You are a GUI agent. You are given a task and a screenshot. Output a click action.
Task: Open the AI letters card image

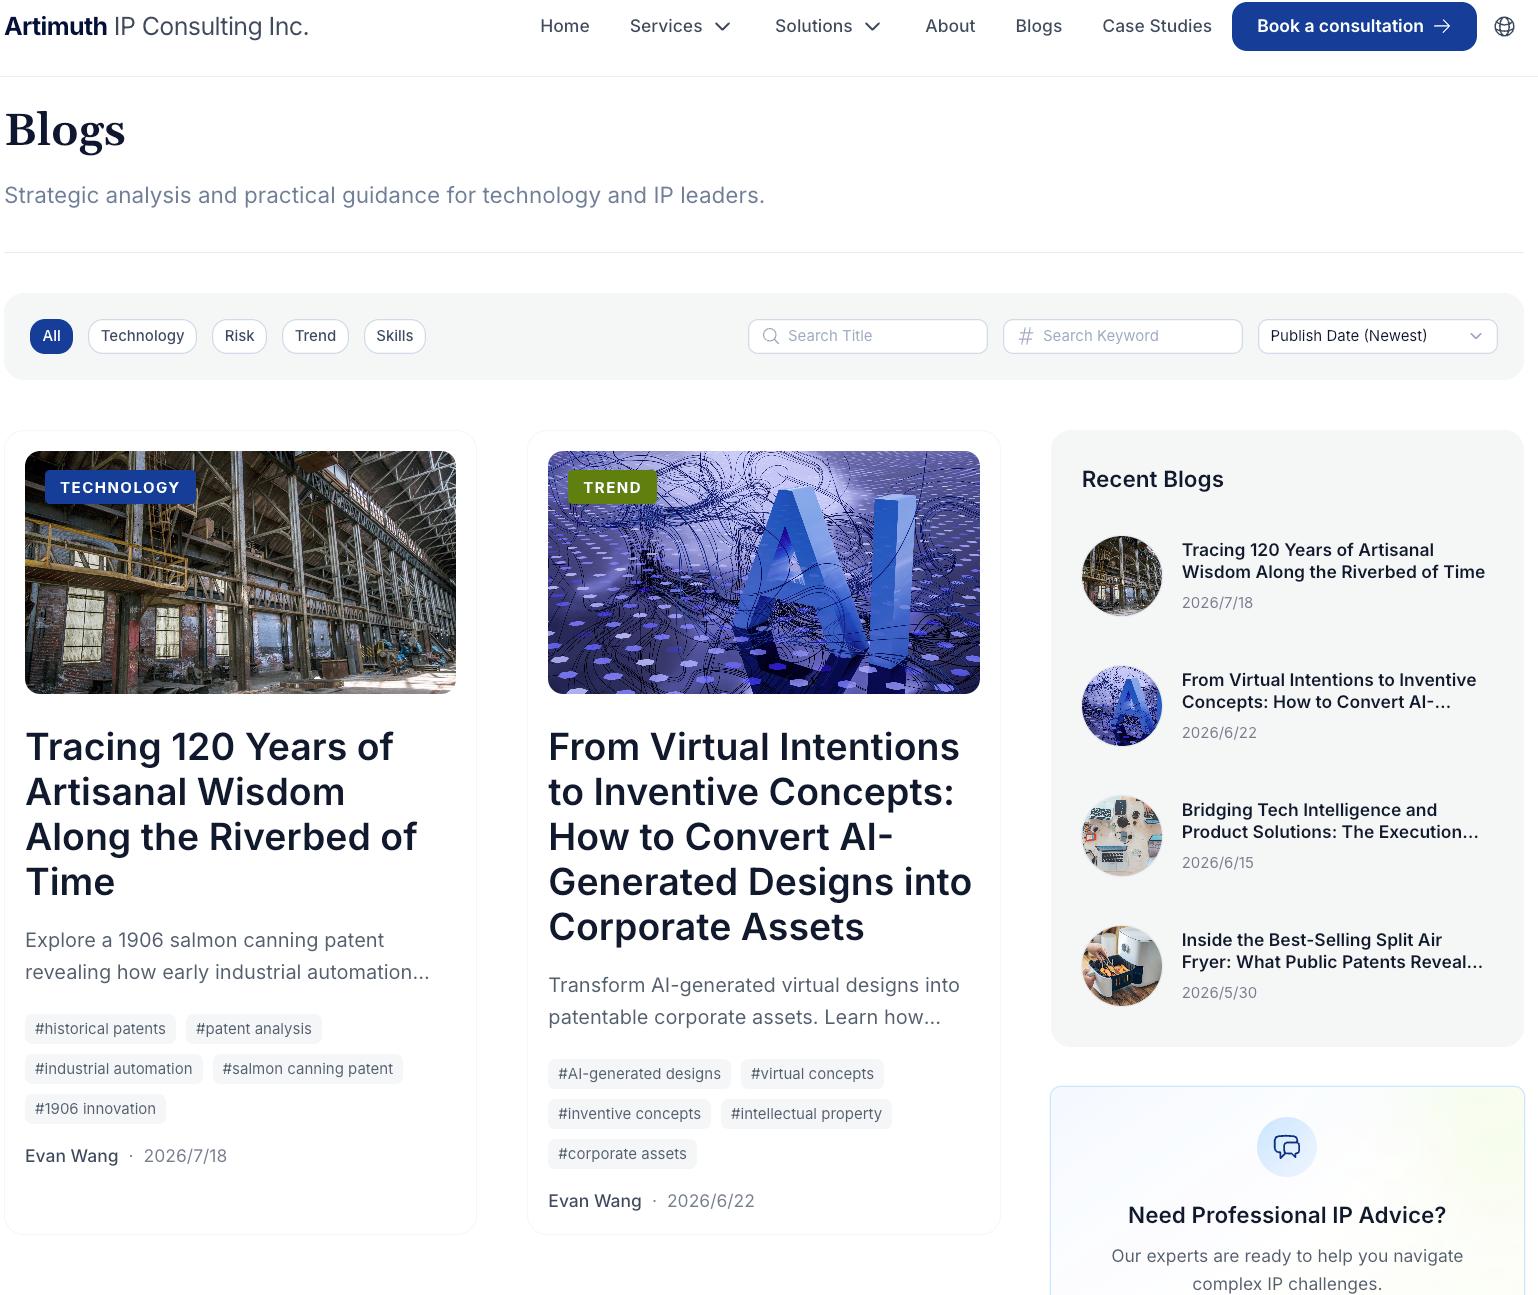click(764, 572)
